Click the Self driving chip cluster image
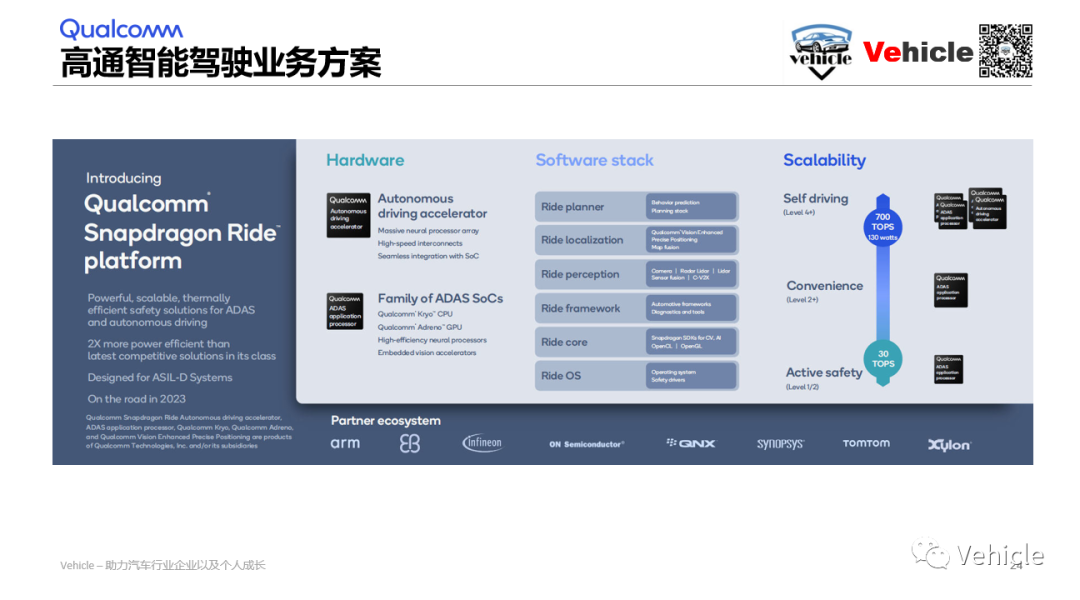 click(970, 209)
